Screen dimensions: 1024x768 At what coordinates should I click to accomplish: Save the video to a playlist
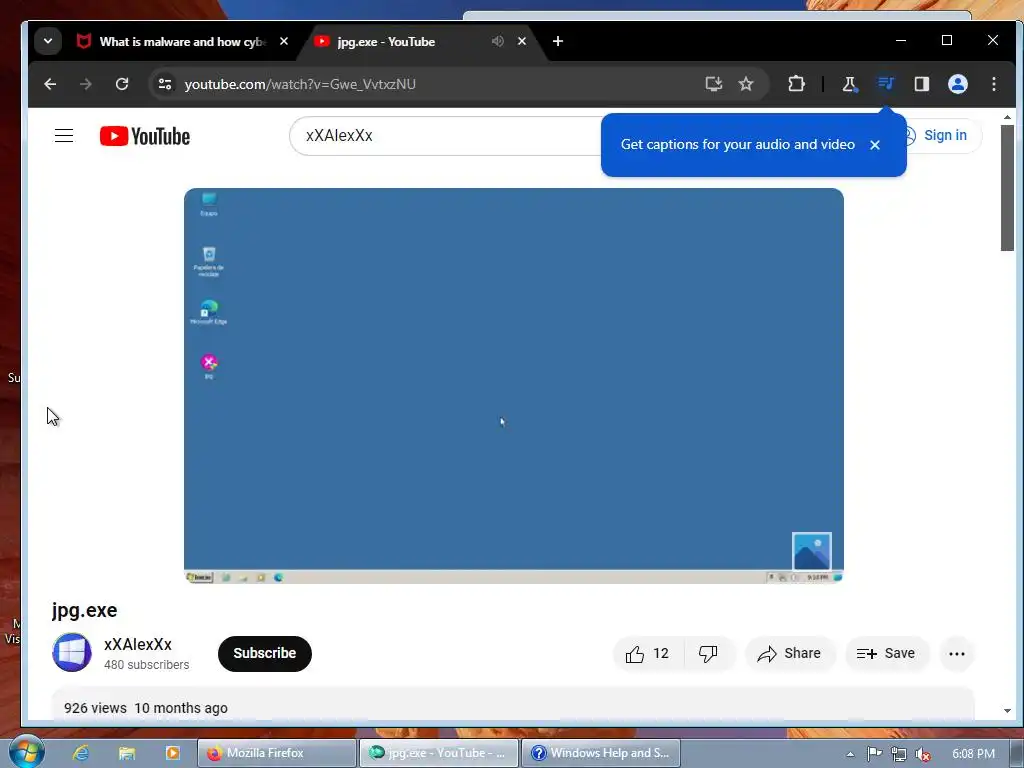886,654
